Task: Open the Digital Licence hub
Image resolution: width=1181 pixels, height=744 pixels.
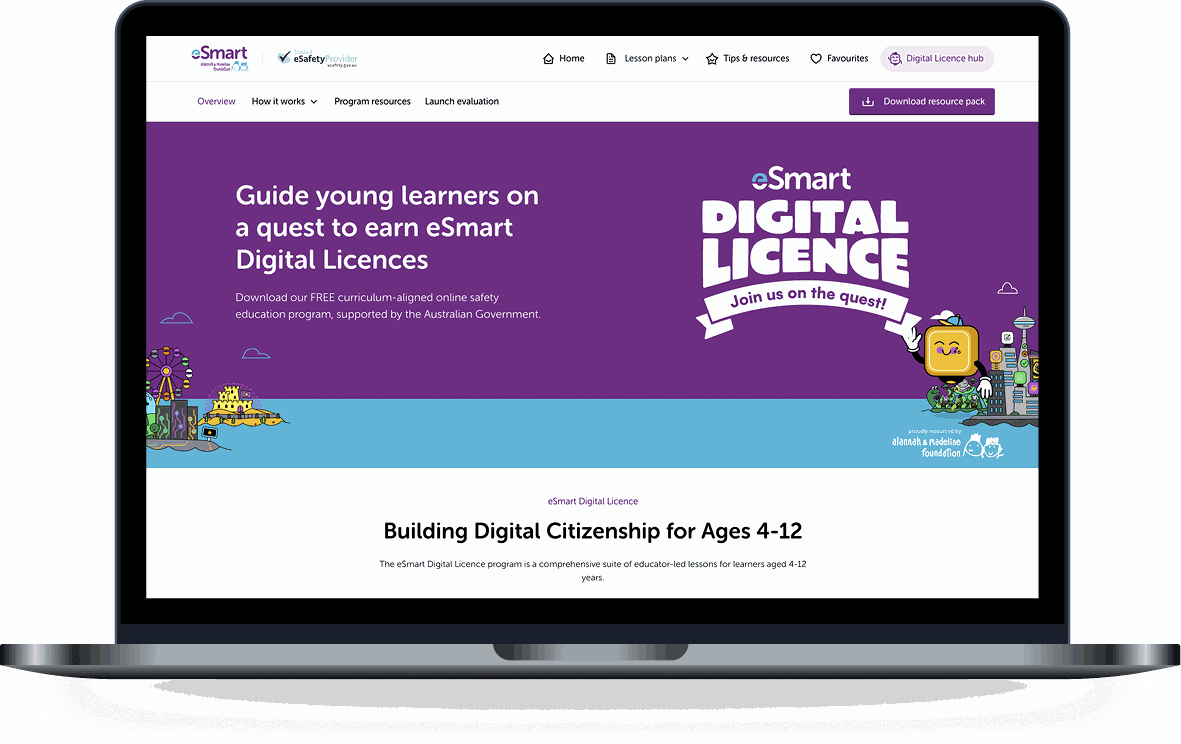Action: [x=937, y=59]
